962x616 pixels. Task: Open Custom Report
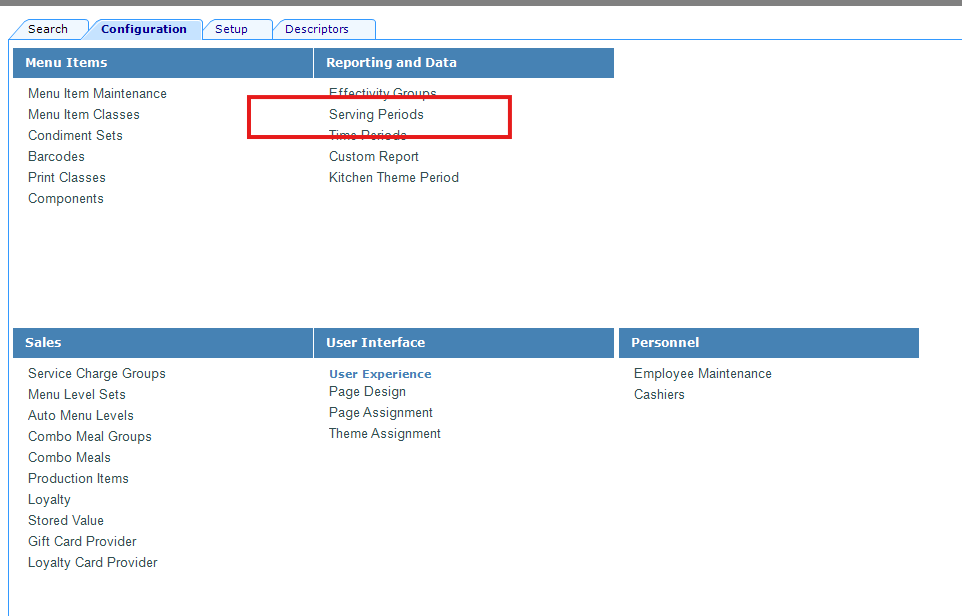tap(374, 157)
